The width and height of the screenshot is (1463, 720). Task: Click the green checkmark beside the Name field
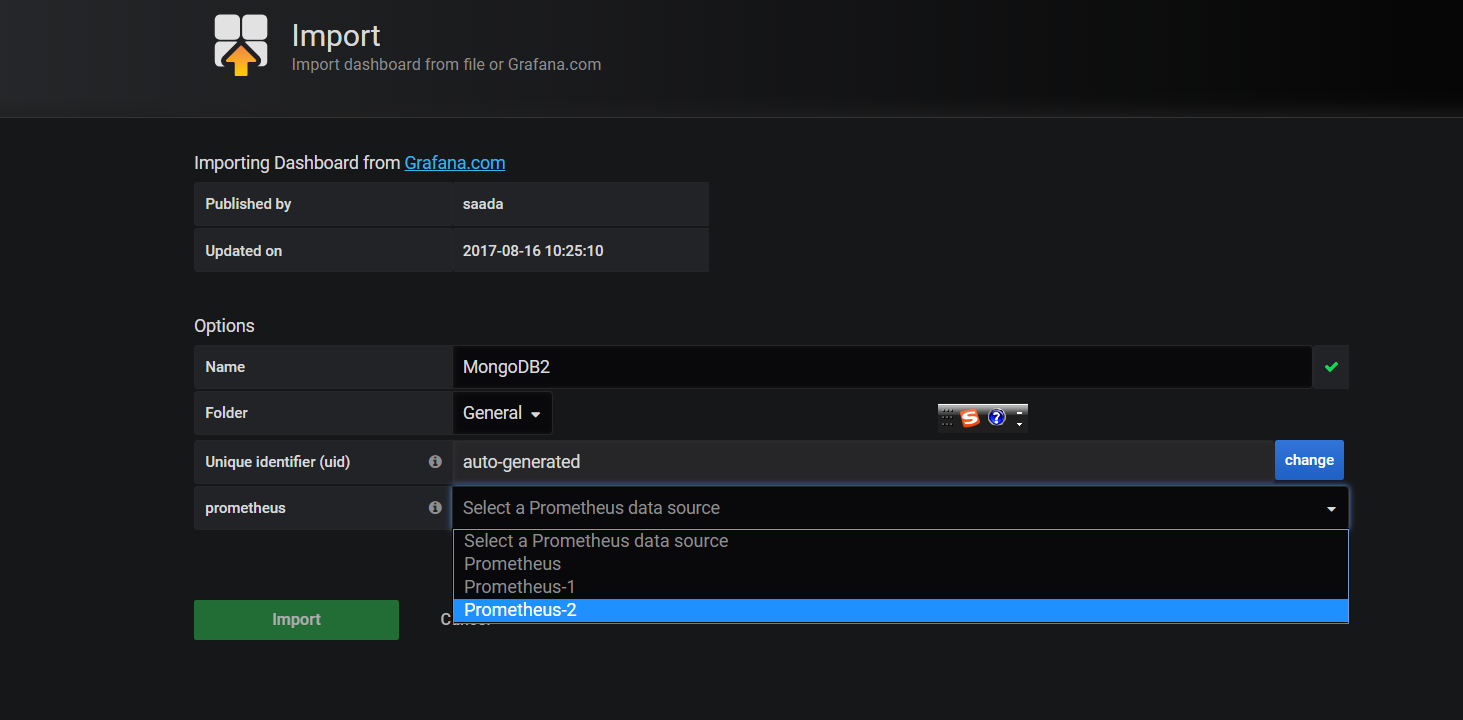pyautogui.click(x=1330, y=367)
